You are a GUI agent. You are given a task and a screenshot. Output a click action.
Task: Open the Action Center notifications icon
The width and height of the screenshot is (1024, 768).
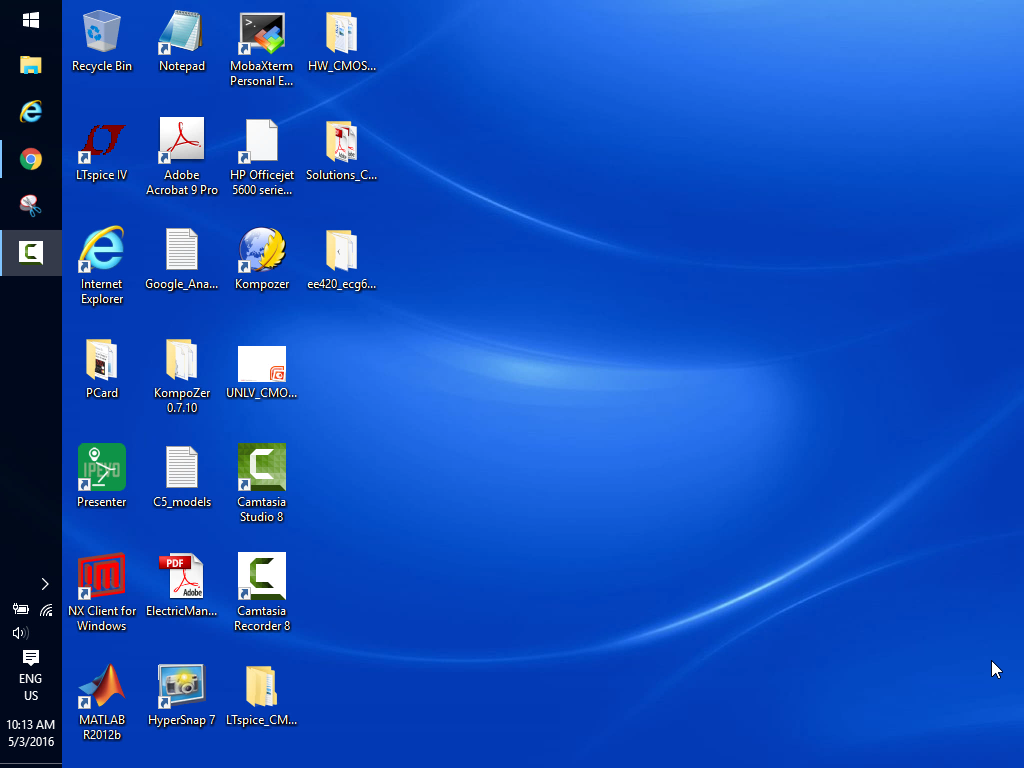[31, 657]
